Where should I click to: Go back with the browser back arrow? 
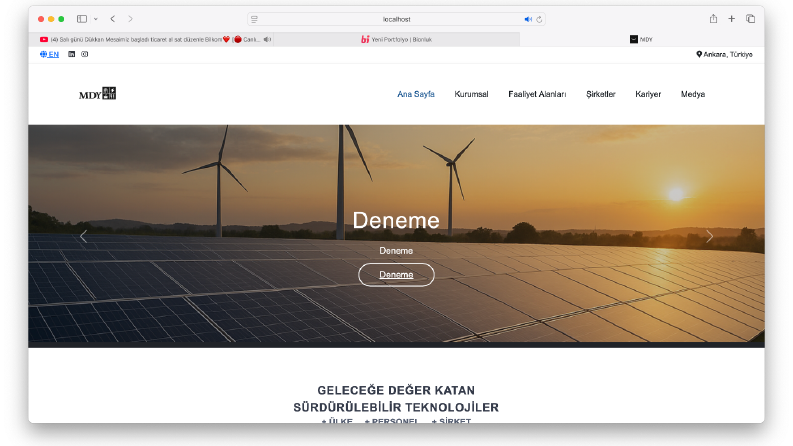[x=113, y=19]
